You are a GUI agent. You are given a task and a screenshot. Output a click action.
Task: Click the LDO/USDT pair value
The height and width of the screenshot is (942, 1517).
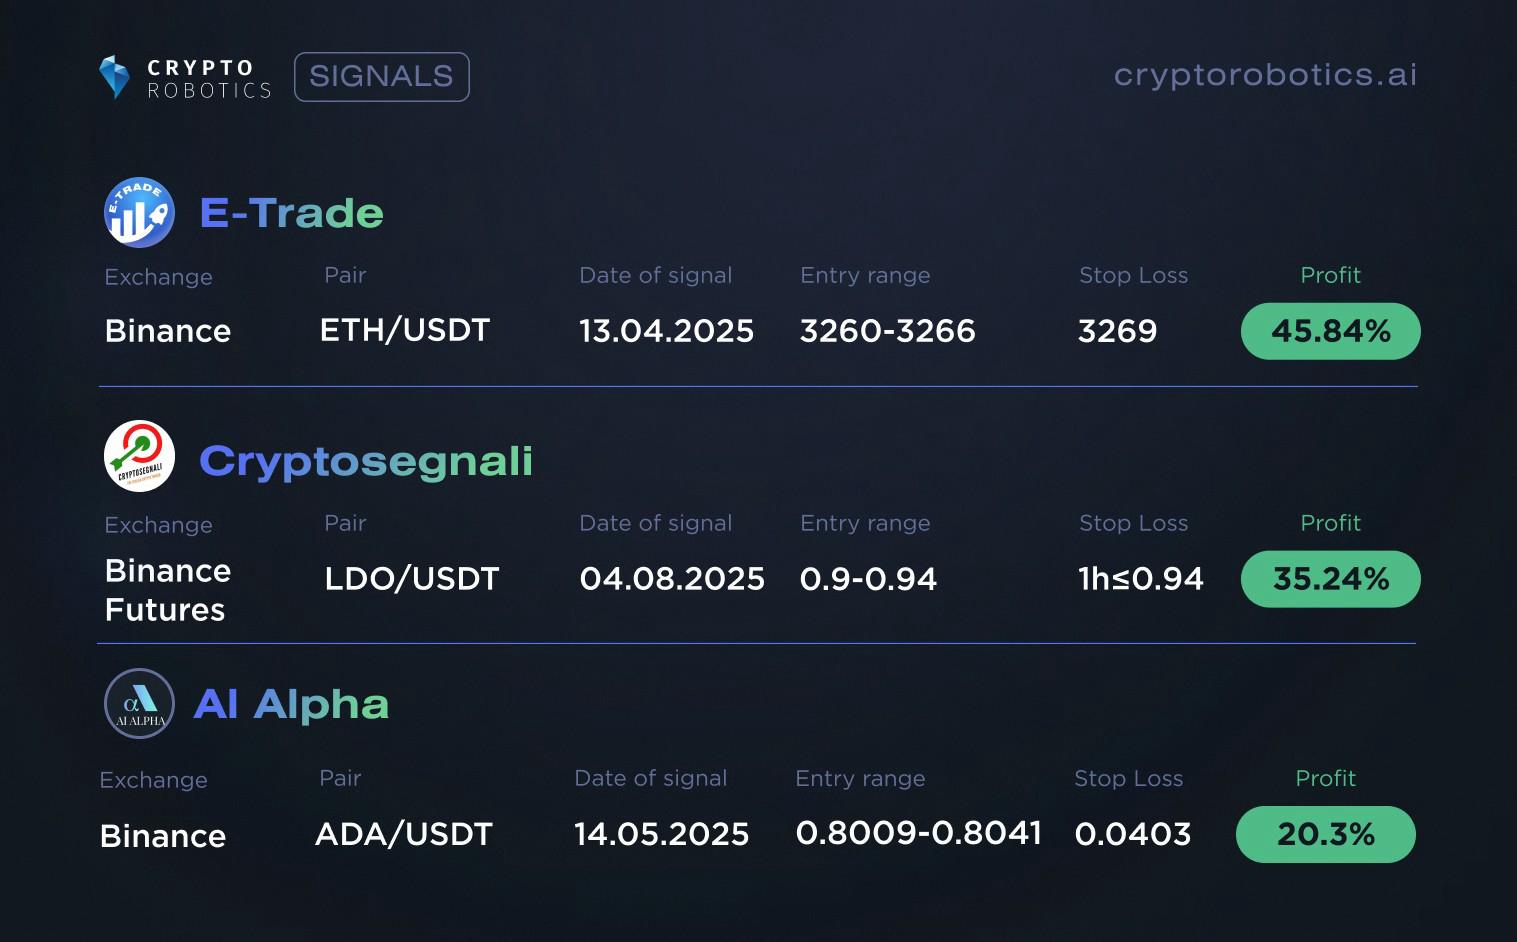point(412,578)
